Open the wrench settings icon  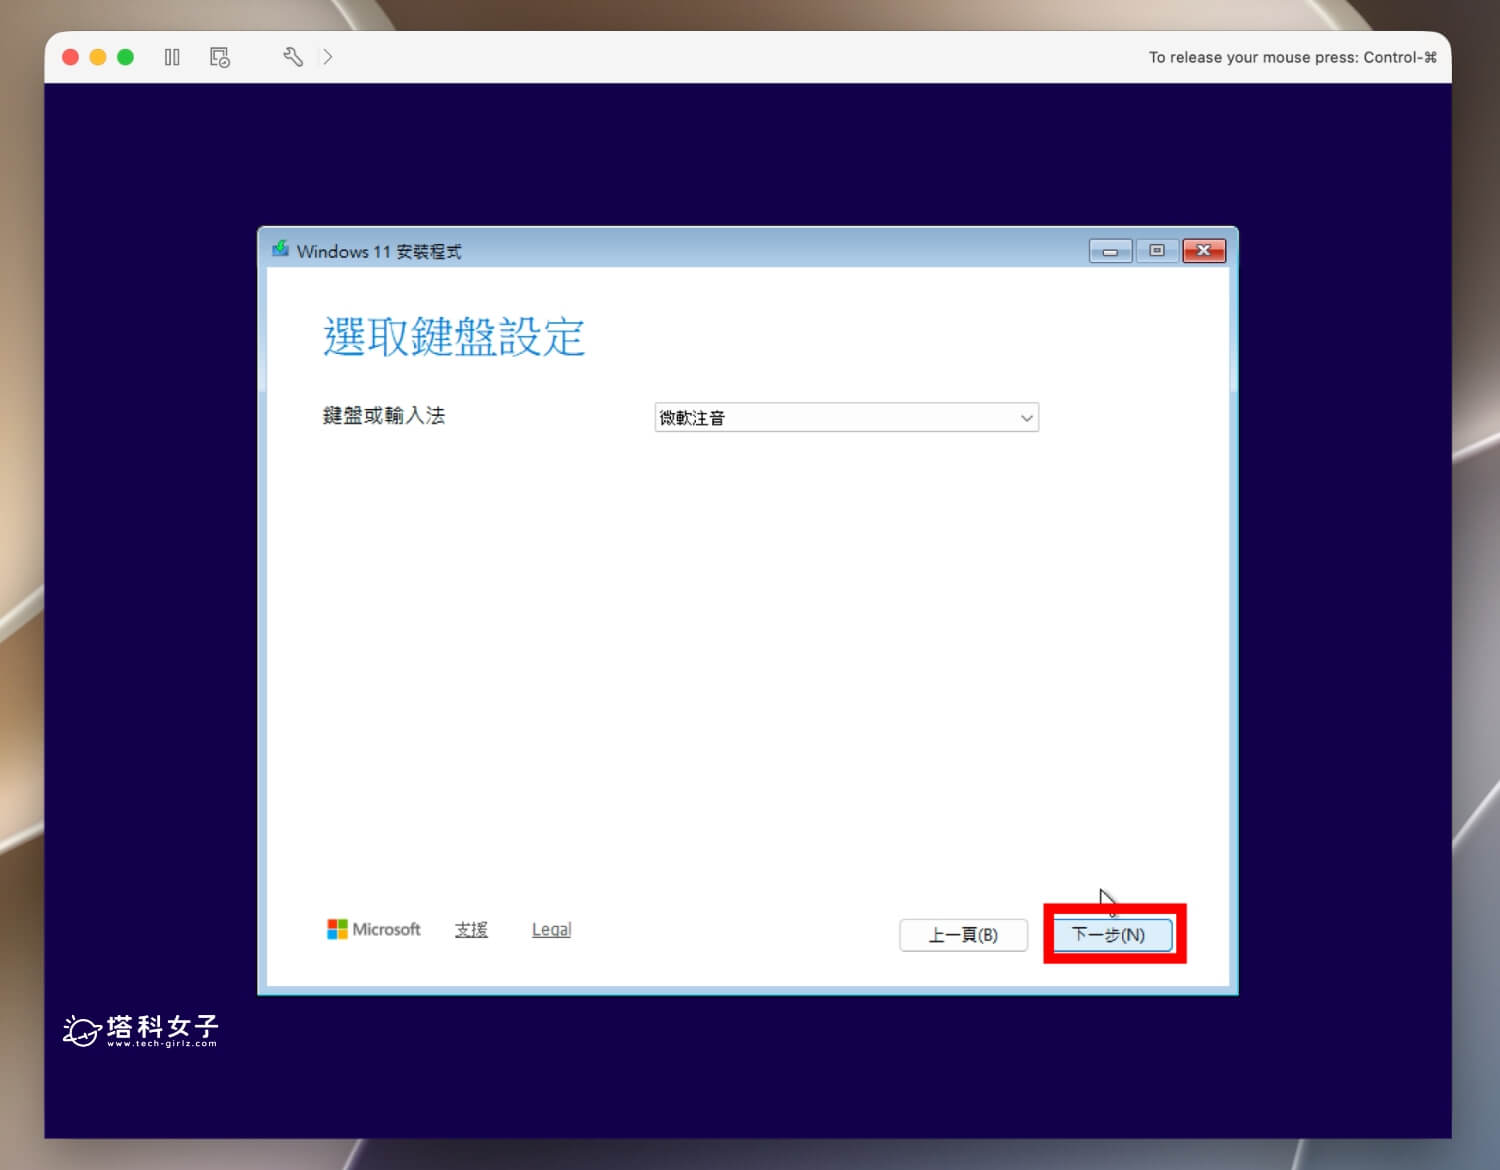293,57
